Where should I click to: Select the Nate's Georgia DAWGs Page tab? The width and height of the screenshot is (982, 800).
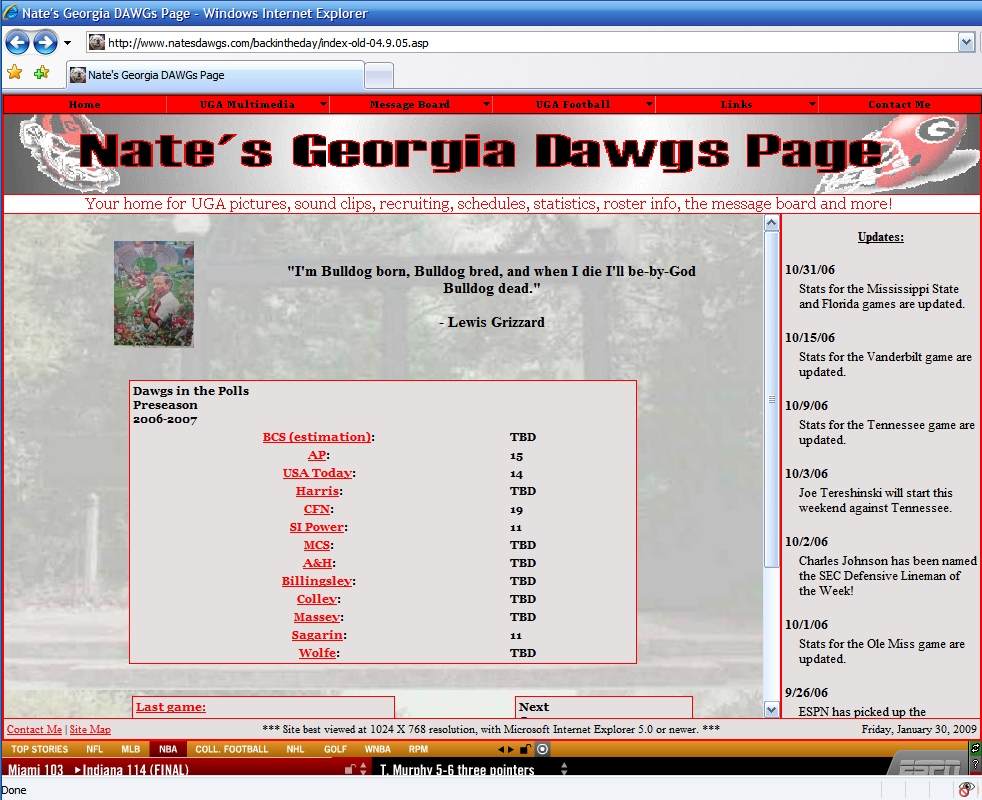[x=215, y=75]
